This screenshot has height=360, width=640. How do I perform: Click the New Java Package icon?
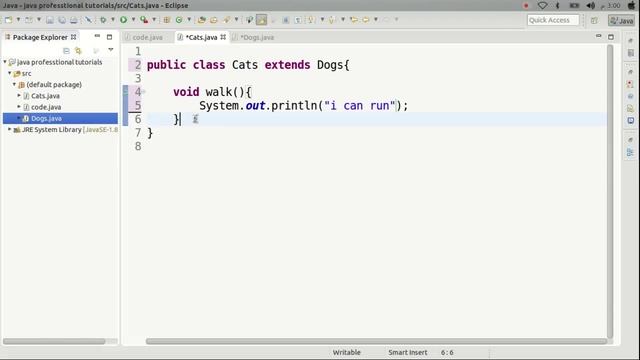click(x=167, y=20)
